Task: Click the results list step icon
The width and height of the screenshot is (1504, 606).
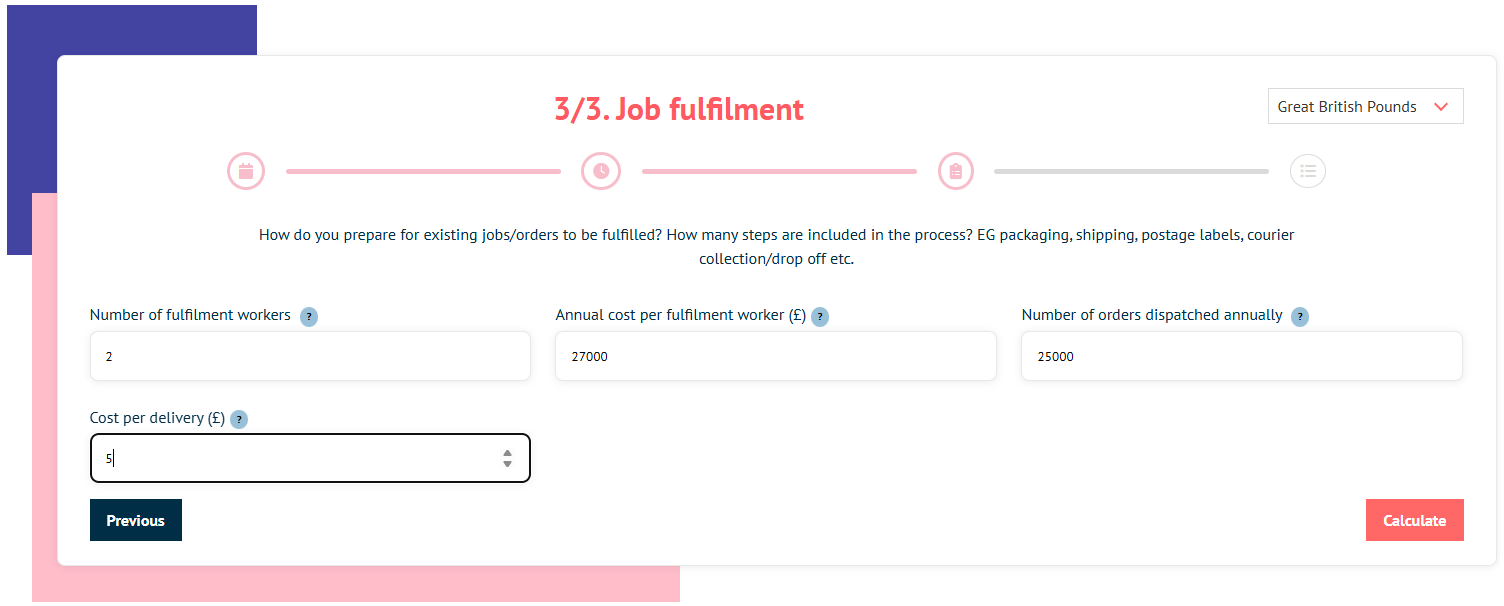Action: [1307, 171]
